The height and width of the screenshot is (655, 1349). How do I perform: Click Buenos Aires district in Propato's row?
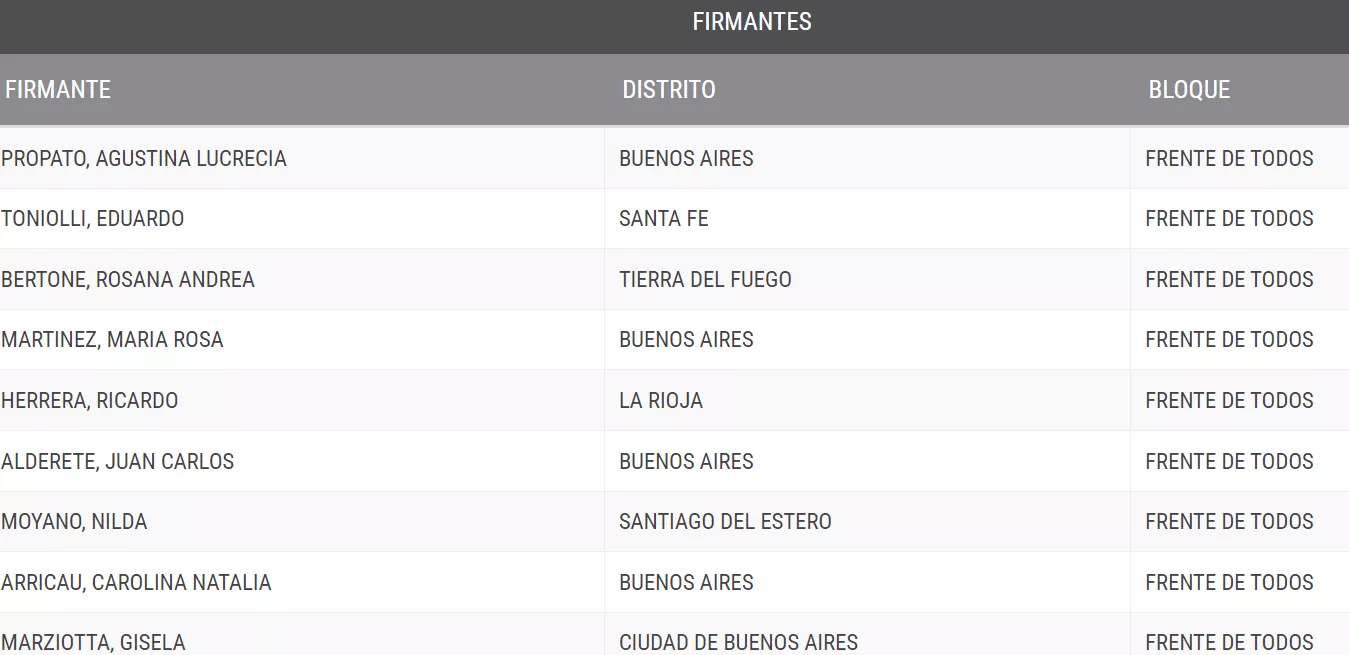(x=686, y=158)
